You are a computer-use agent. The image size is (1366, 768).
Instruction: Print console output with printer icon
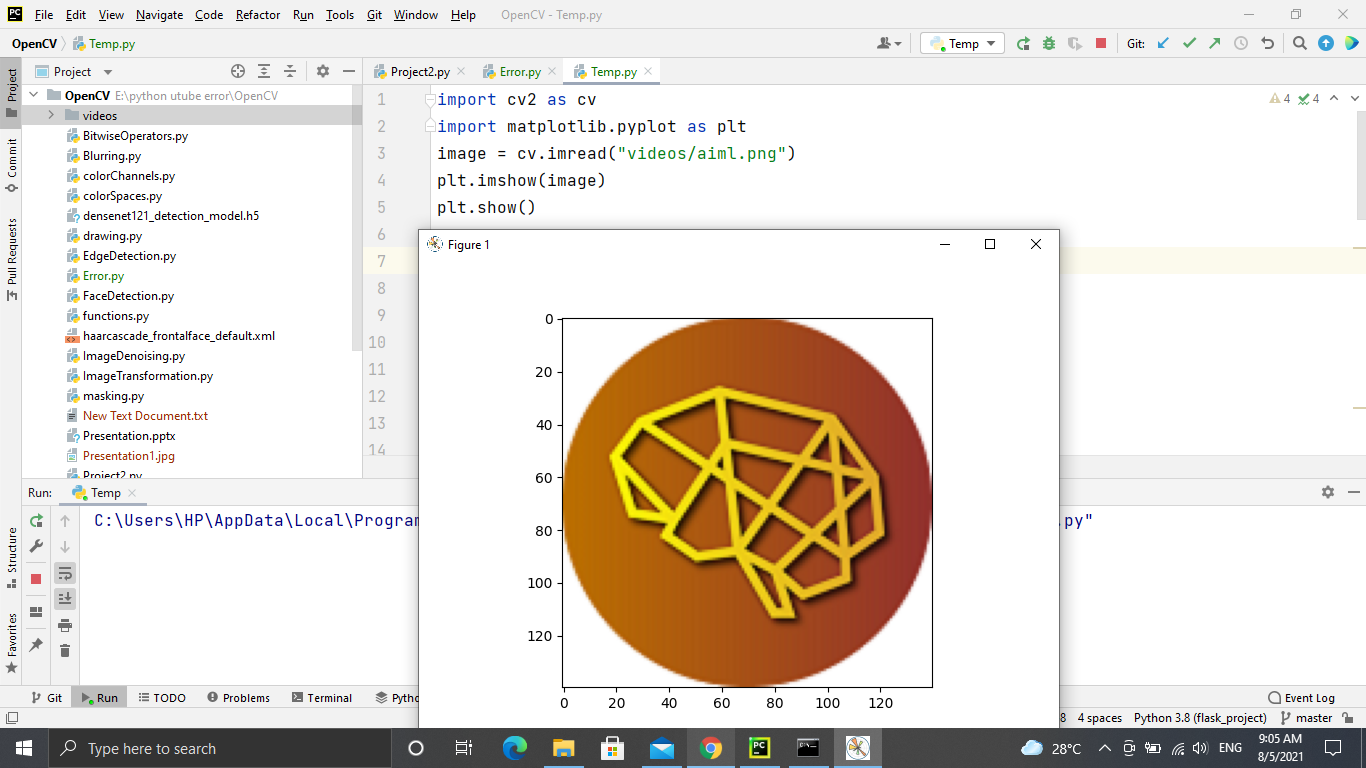(65, 624)
